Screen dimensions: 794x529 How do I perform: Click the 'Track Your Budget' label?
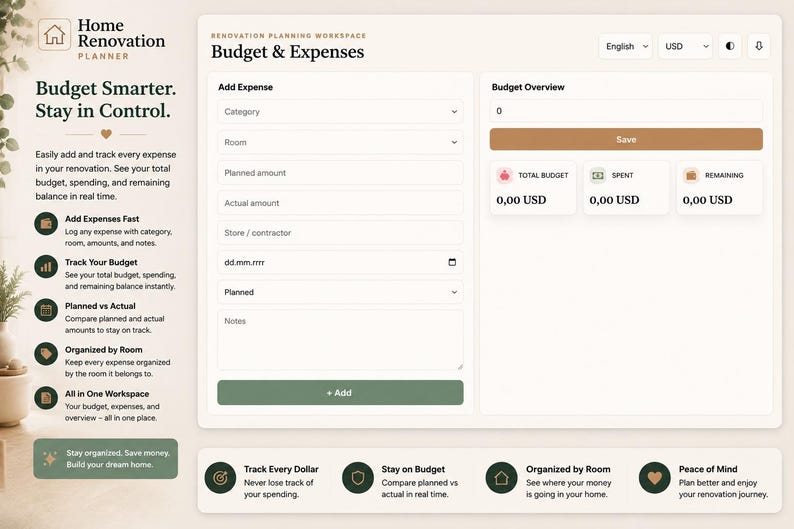coord(101,262)
